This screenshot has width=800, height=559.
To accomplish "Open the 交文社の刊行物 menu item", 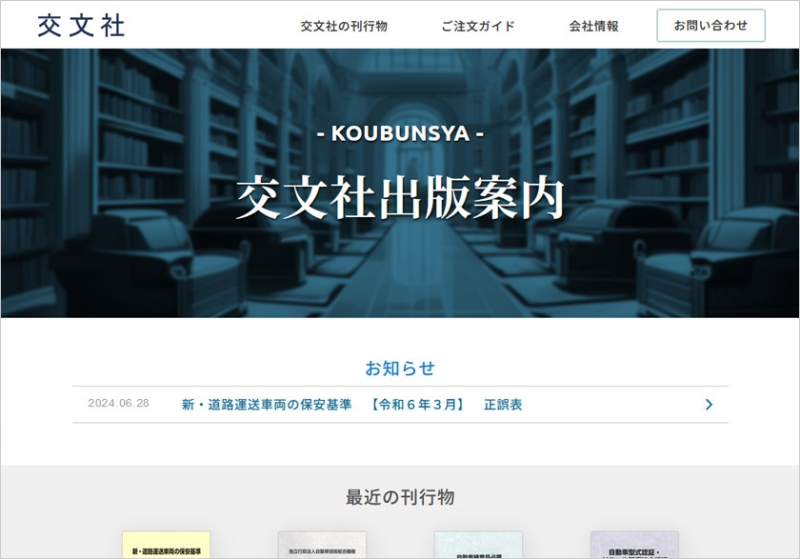I will (344, 26).
